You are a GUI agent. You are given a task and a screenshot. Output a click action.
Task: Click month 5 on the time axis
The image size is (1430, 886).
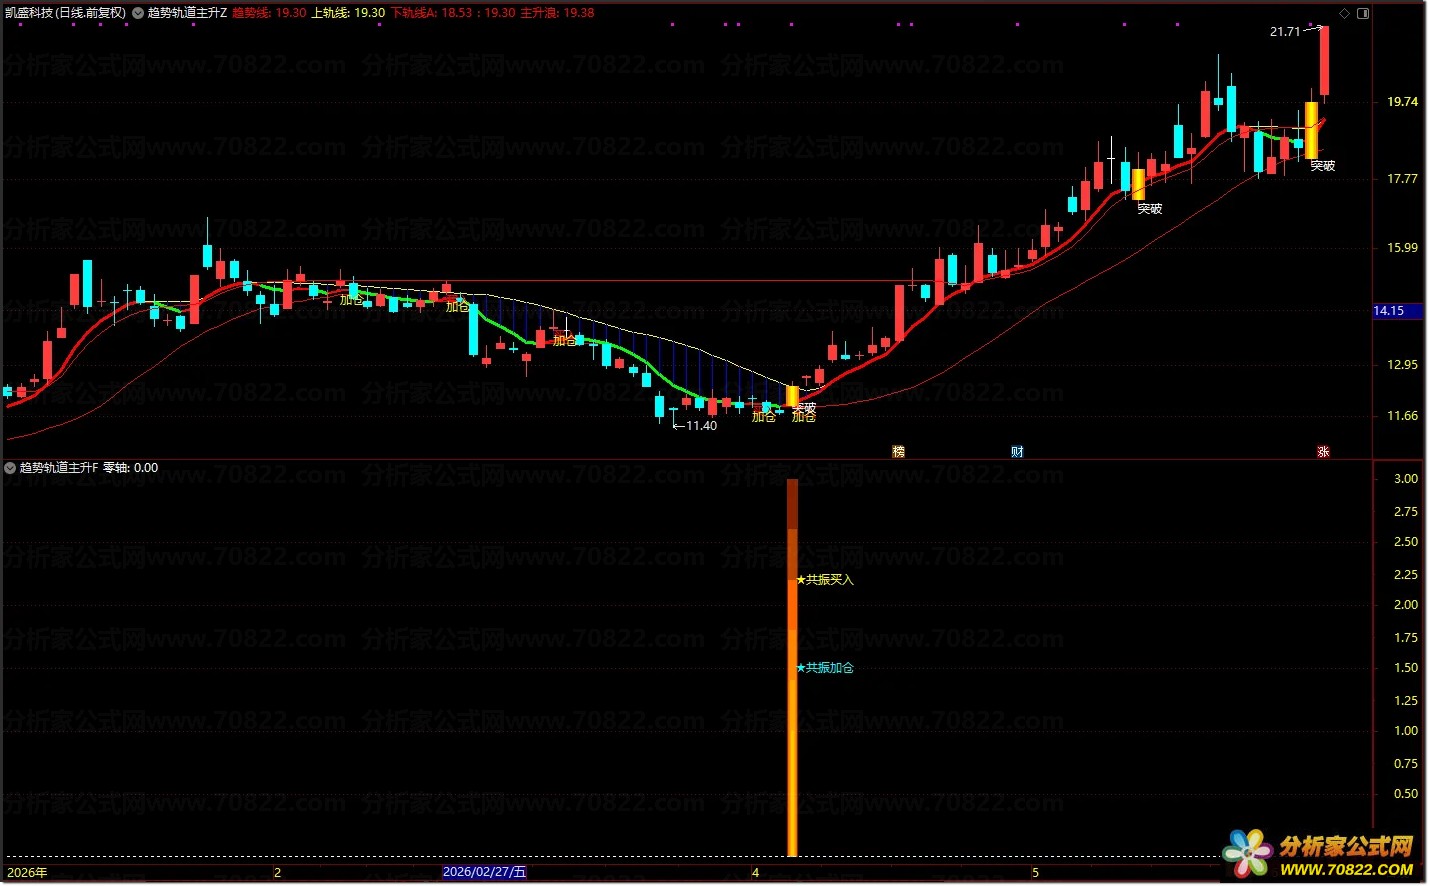pos(1035,873)
